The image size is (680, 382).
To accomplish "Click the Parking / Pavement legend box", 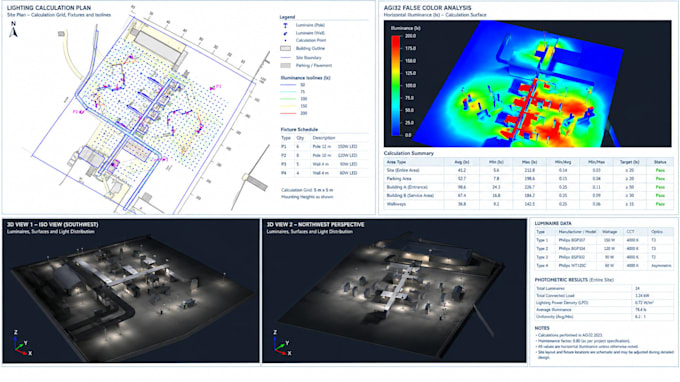I will click(285, 65).
